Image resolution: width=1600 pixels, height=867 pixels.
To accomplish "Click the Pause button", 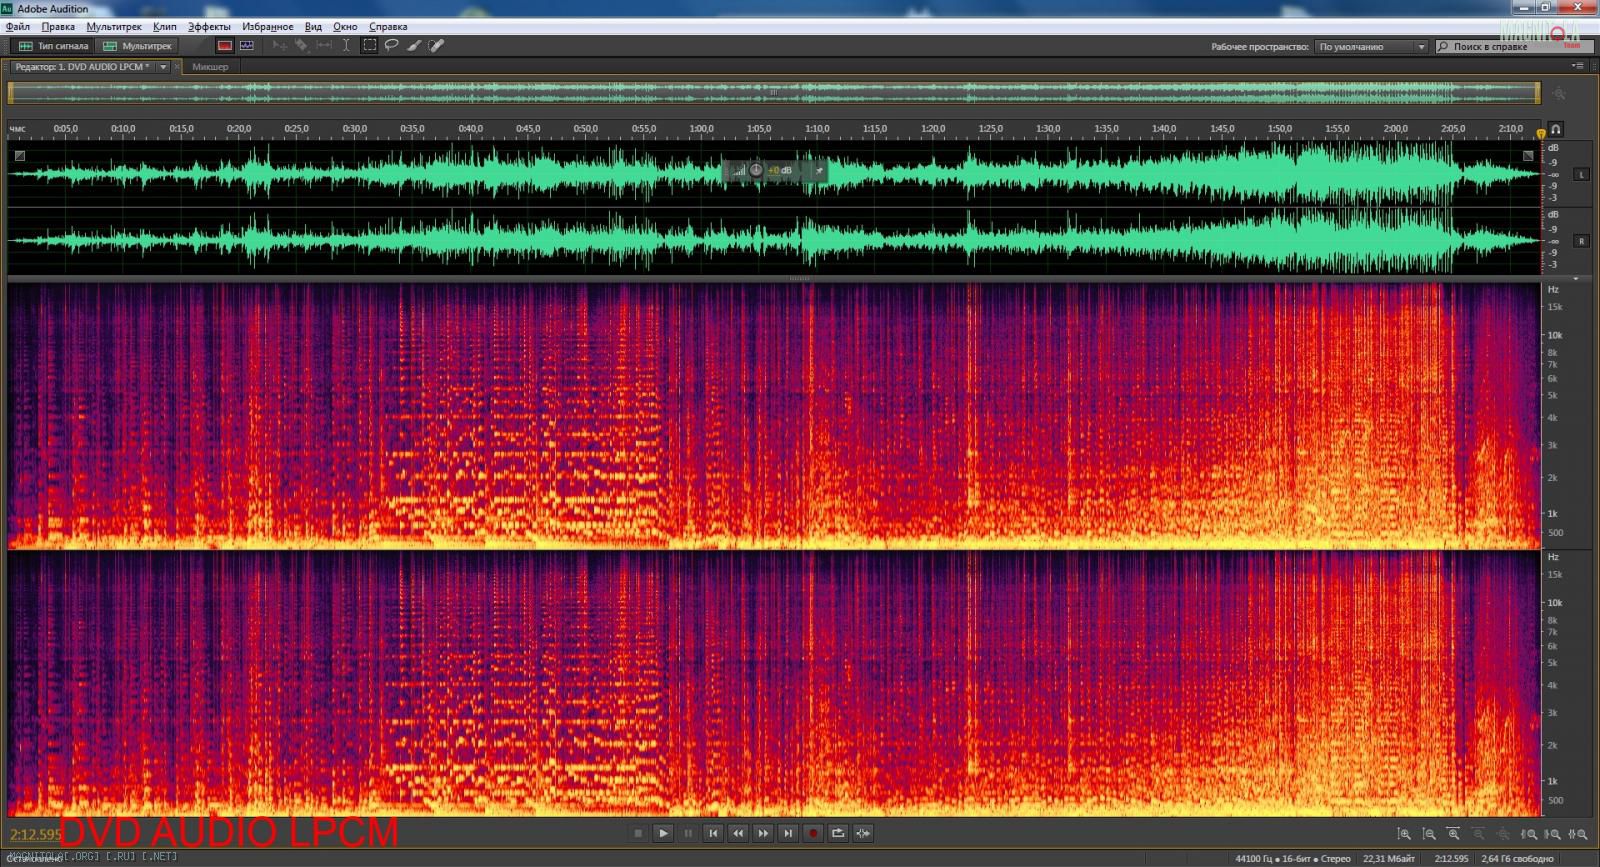I will 688,833.
